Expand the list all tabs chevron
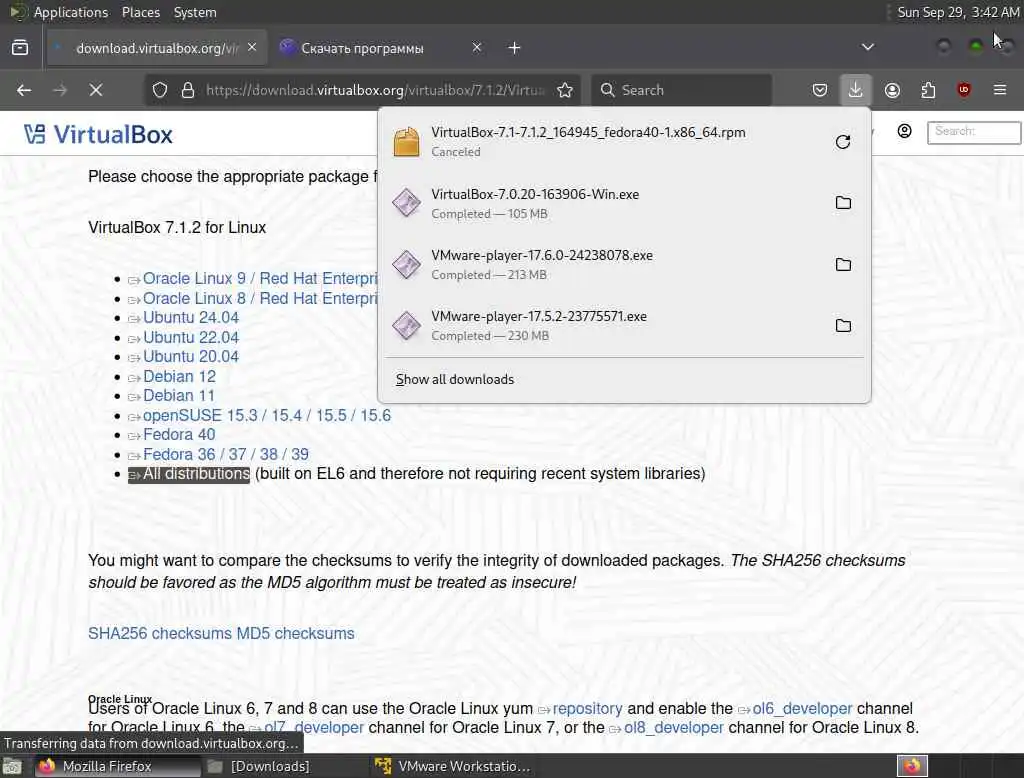The height and width of the screenshot is (778, 1024). [867, 47]
